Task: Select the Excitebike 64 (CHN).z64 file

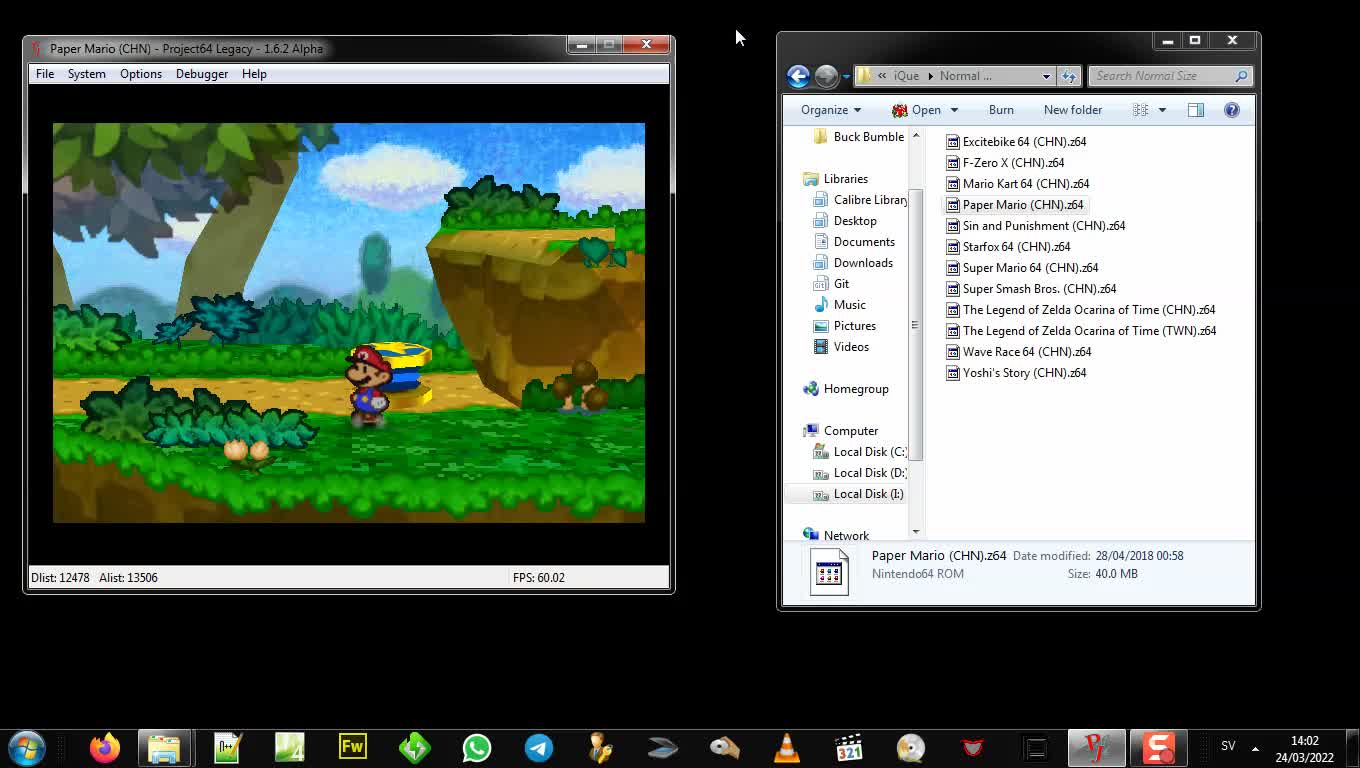Action: click(x=1016, y=142)
